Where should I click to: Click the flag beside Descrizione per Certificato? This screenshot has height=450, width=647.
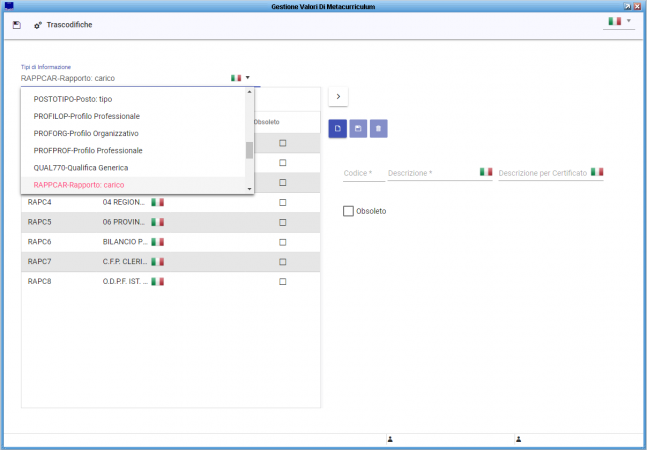tap(596, 172)
